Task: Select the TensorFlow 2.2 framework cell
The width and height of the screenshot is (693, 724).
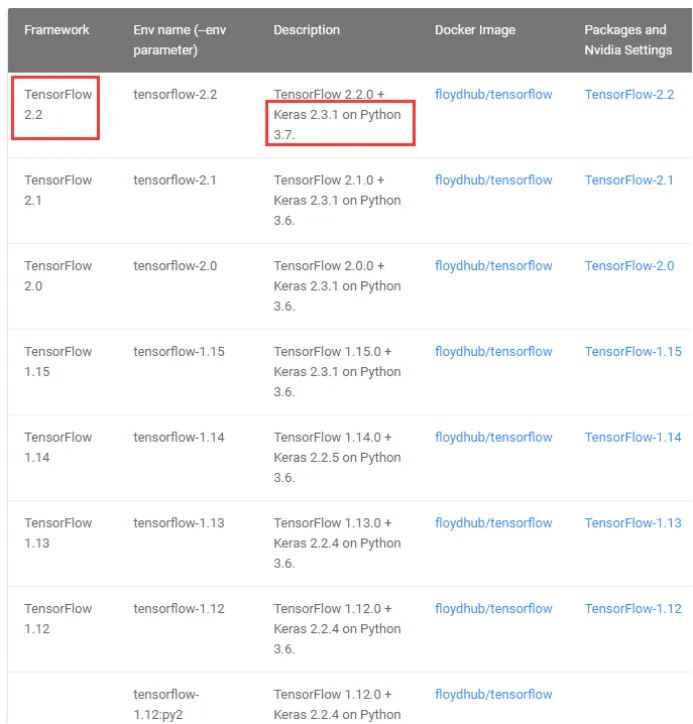Action: 58,105
